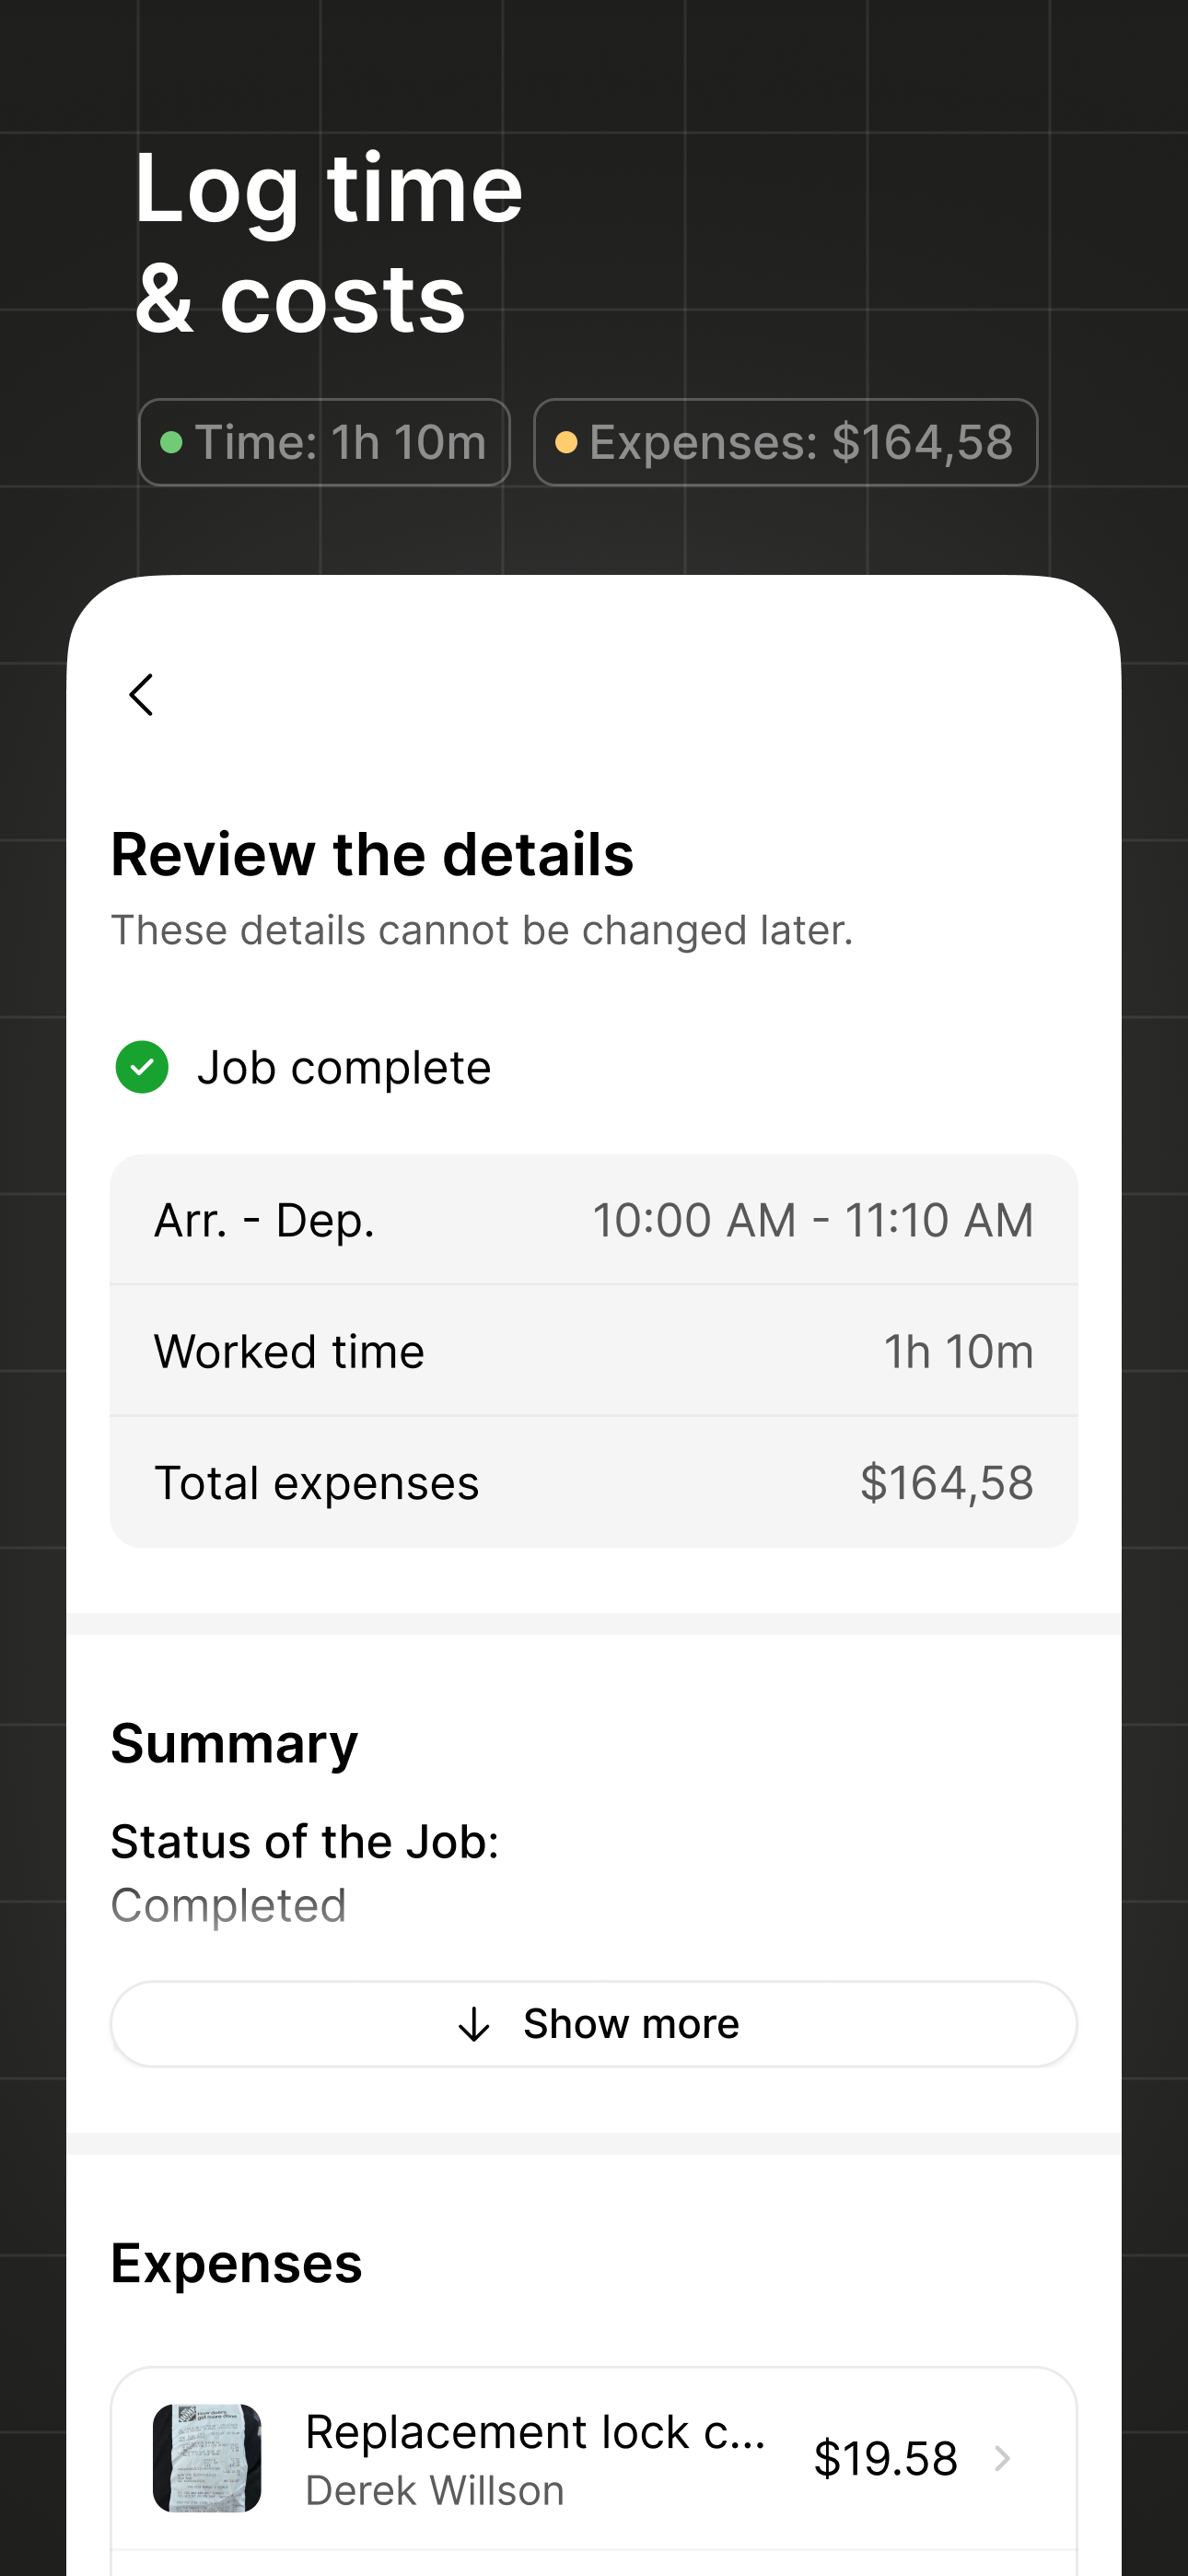
Task: Click the Completed job status text
Action: pyautogui.click(x=229, y=1905)
